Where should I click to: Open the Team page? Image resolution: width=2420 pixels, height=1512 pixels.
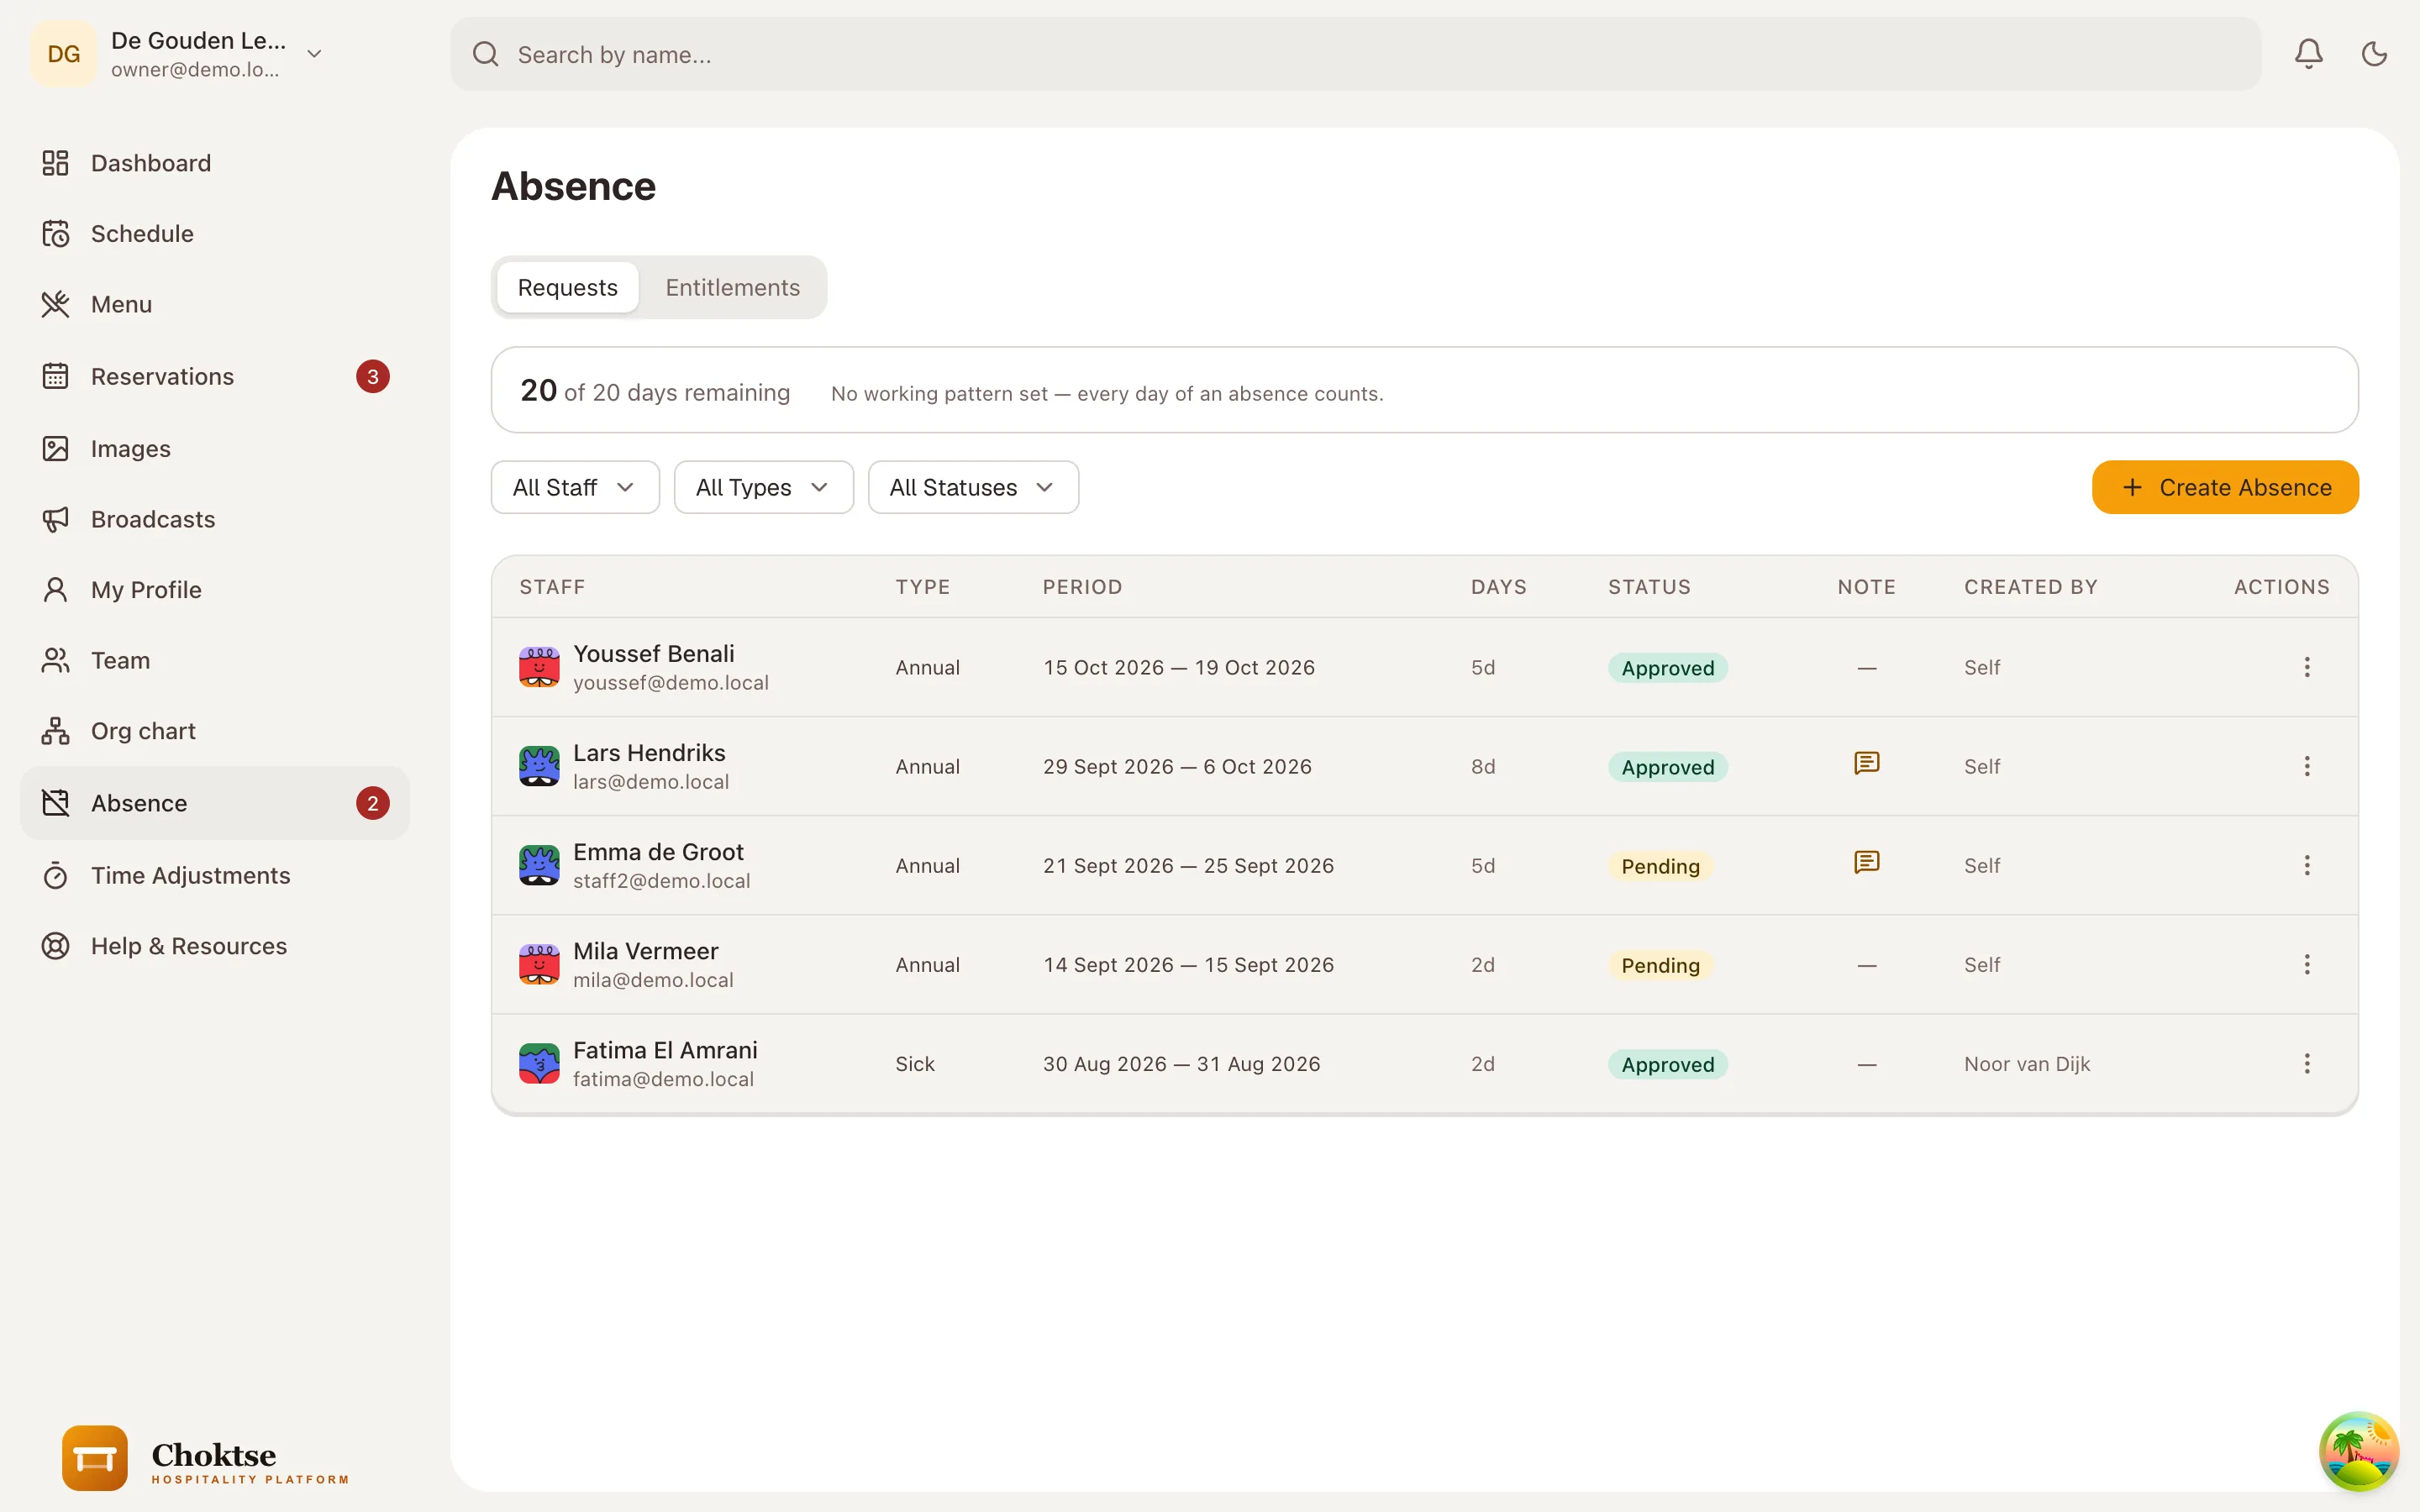click(214, 660)
